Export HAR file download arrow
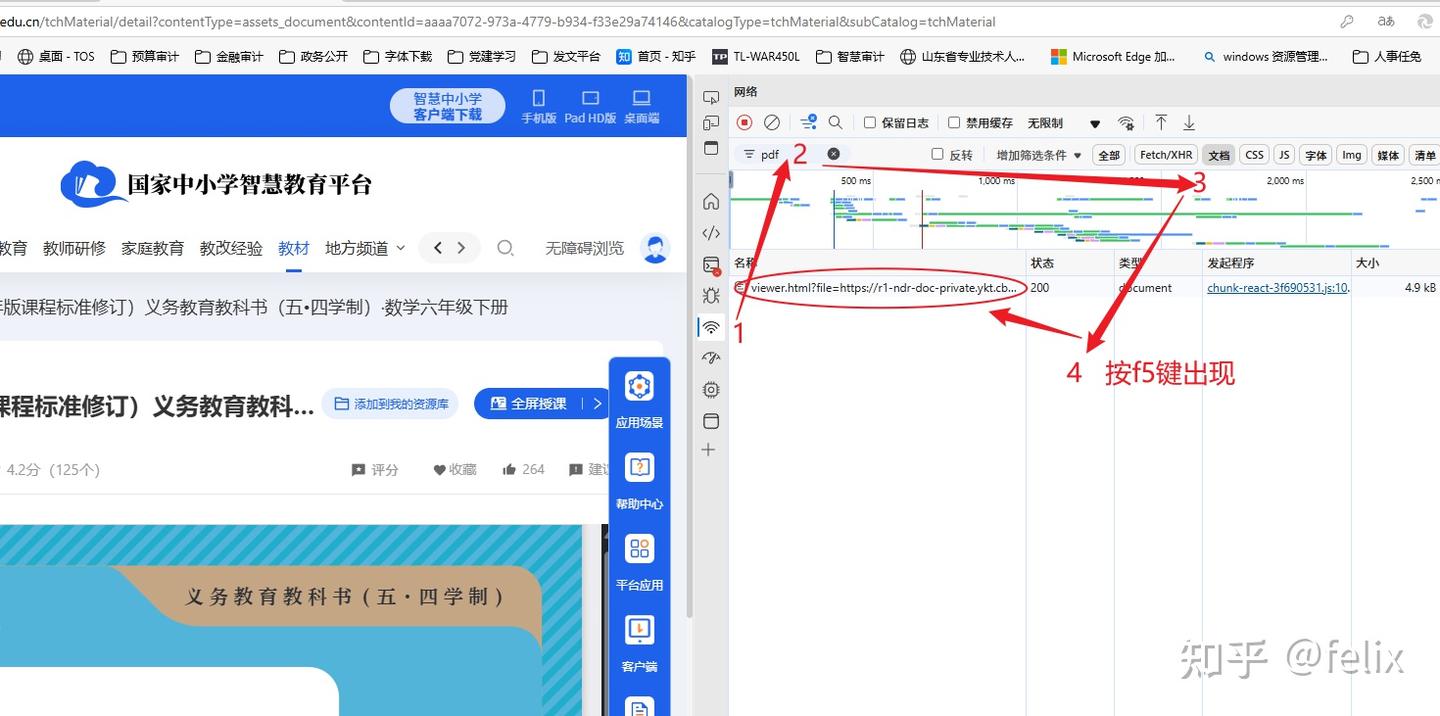 (x=1189, y=122)
